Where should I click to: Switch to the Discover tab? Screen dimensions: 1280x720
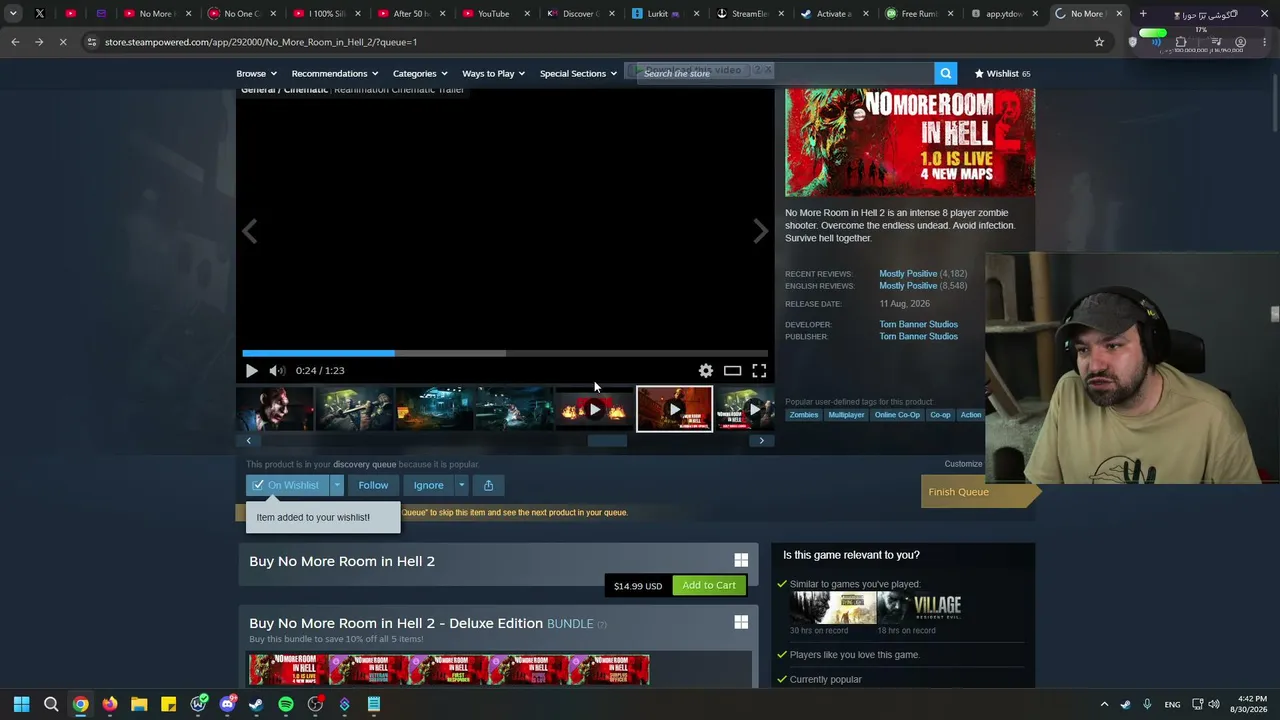click(579, 14)
